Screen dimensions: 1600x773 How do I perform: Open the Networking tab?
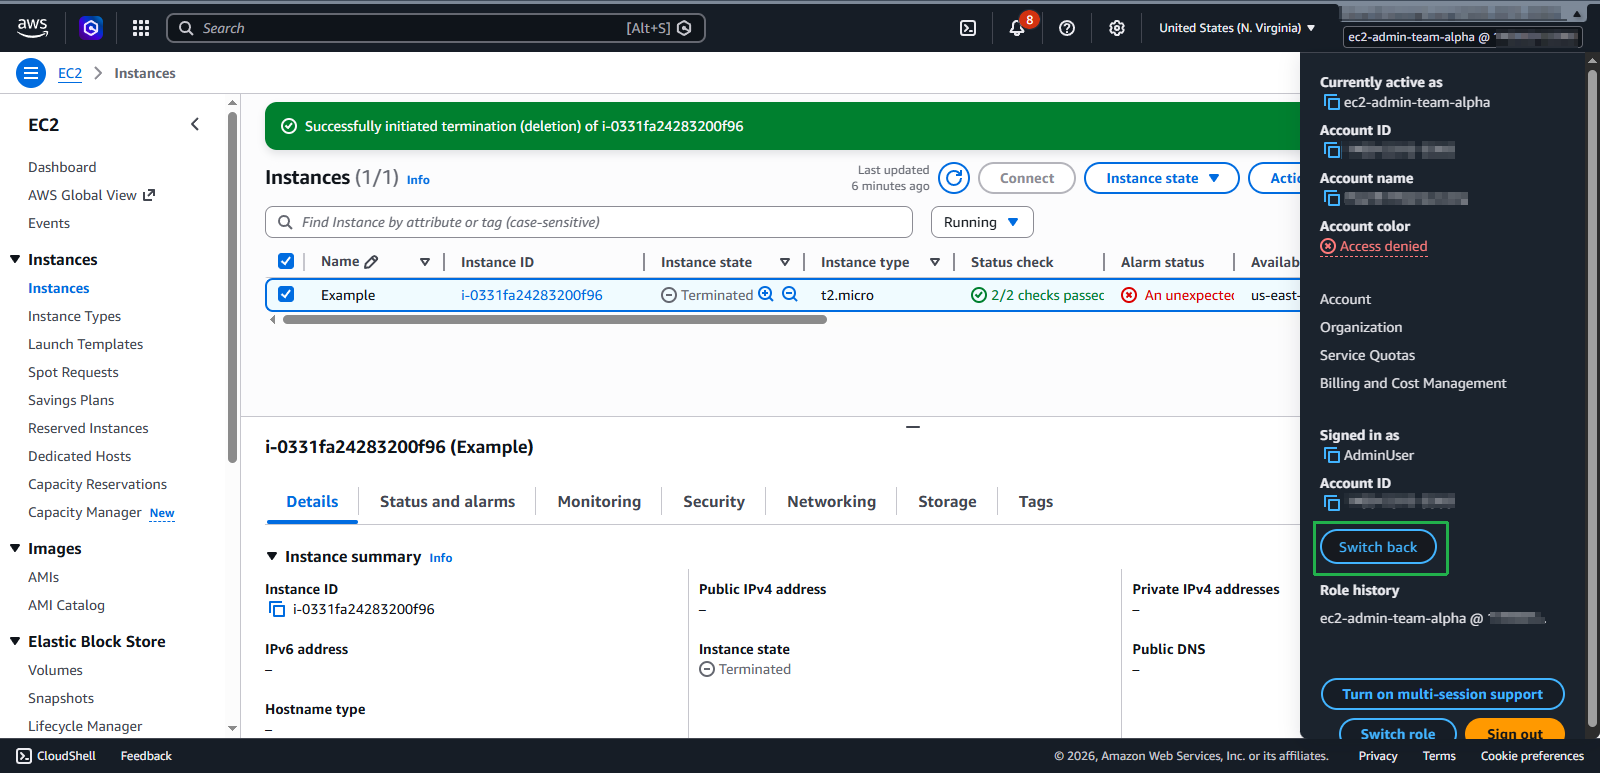point(831,502)
